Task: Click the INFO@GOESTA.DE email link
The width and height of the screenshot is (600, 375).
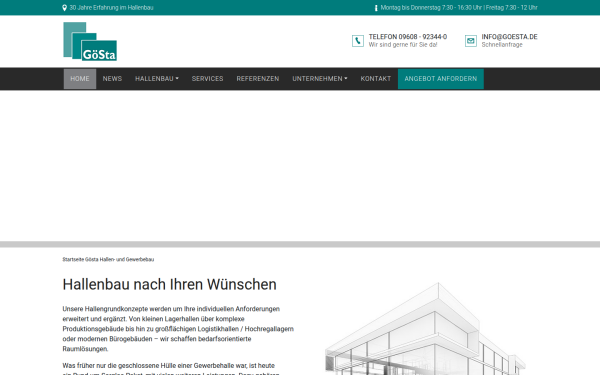Action: click(509, 37)
